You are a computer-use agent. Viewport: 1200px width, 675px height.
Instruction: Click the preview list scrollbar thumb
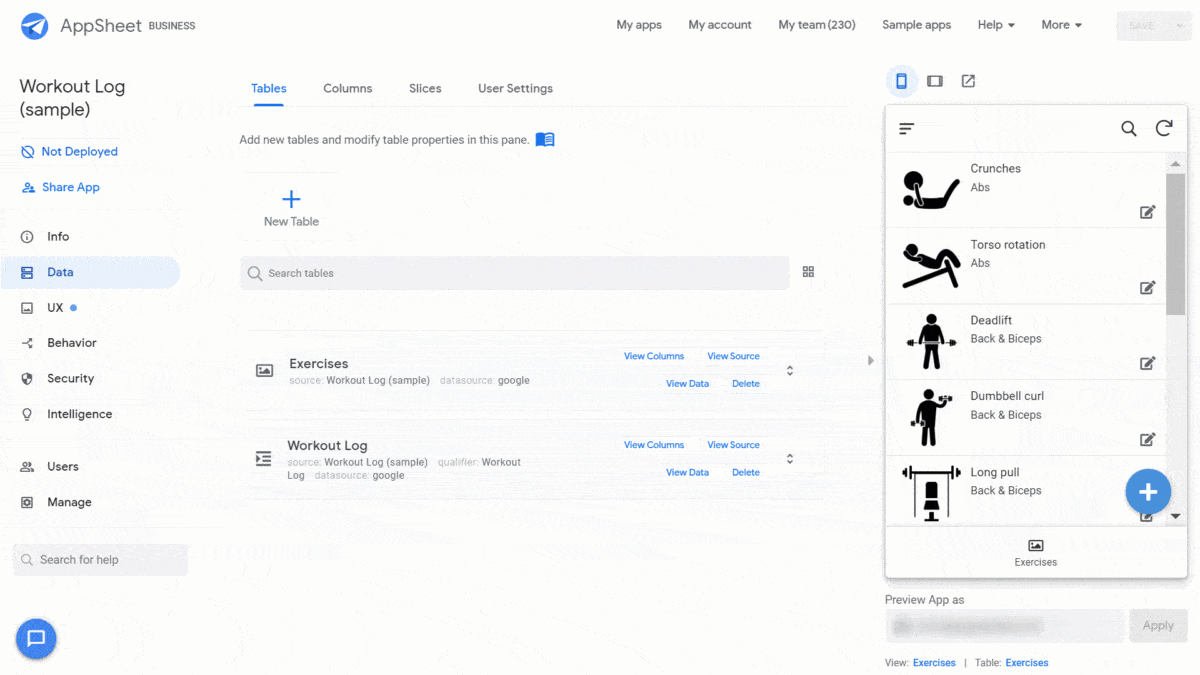[1176, 244]
